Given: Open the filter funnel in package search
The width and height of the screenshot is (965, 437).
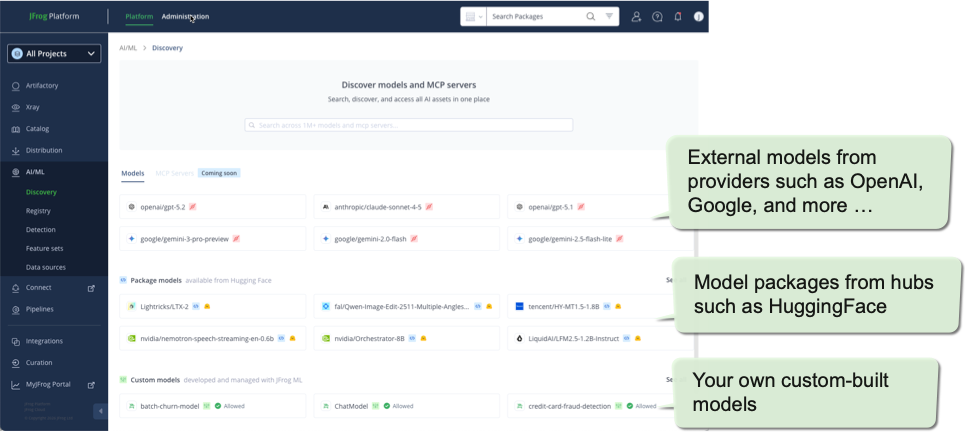Looking at the screenshot, I should pos(609,17).
